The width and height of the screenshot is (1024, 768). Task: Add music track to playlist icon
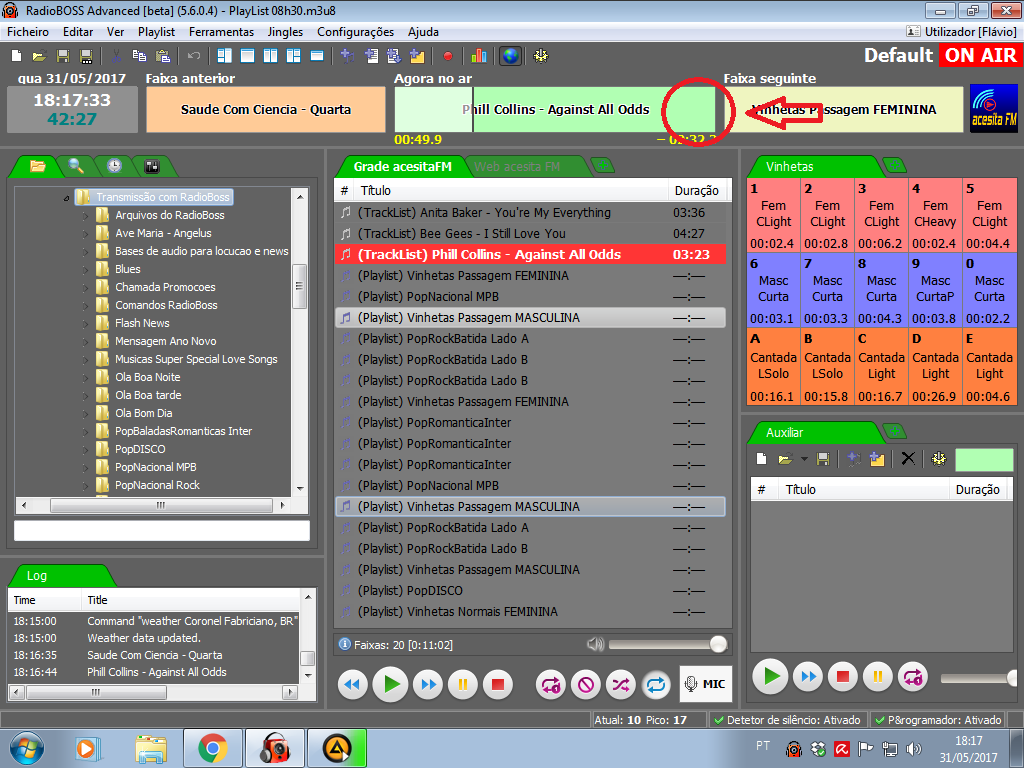pos(347,56)
